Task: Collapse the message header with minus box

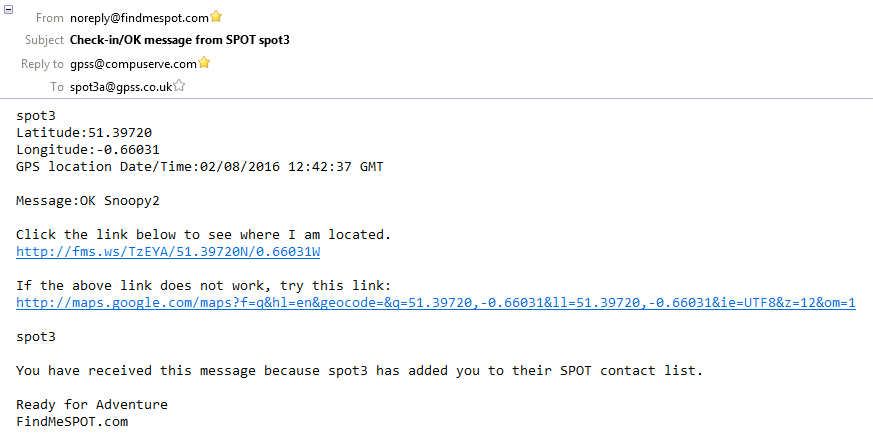Action: [9, 8]
